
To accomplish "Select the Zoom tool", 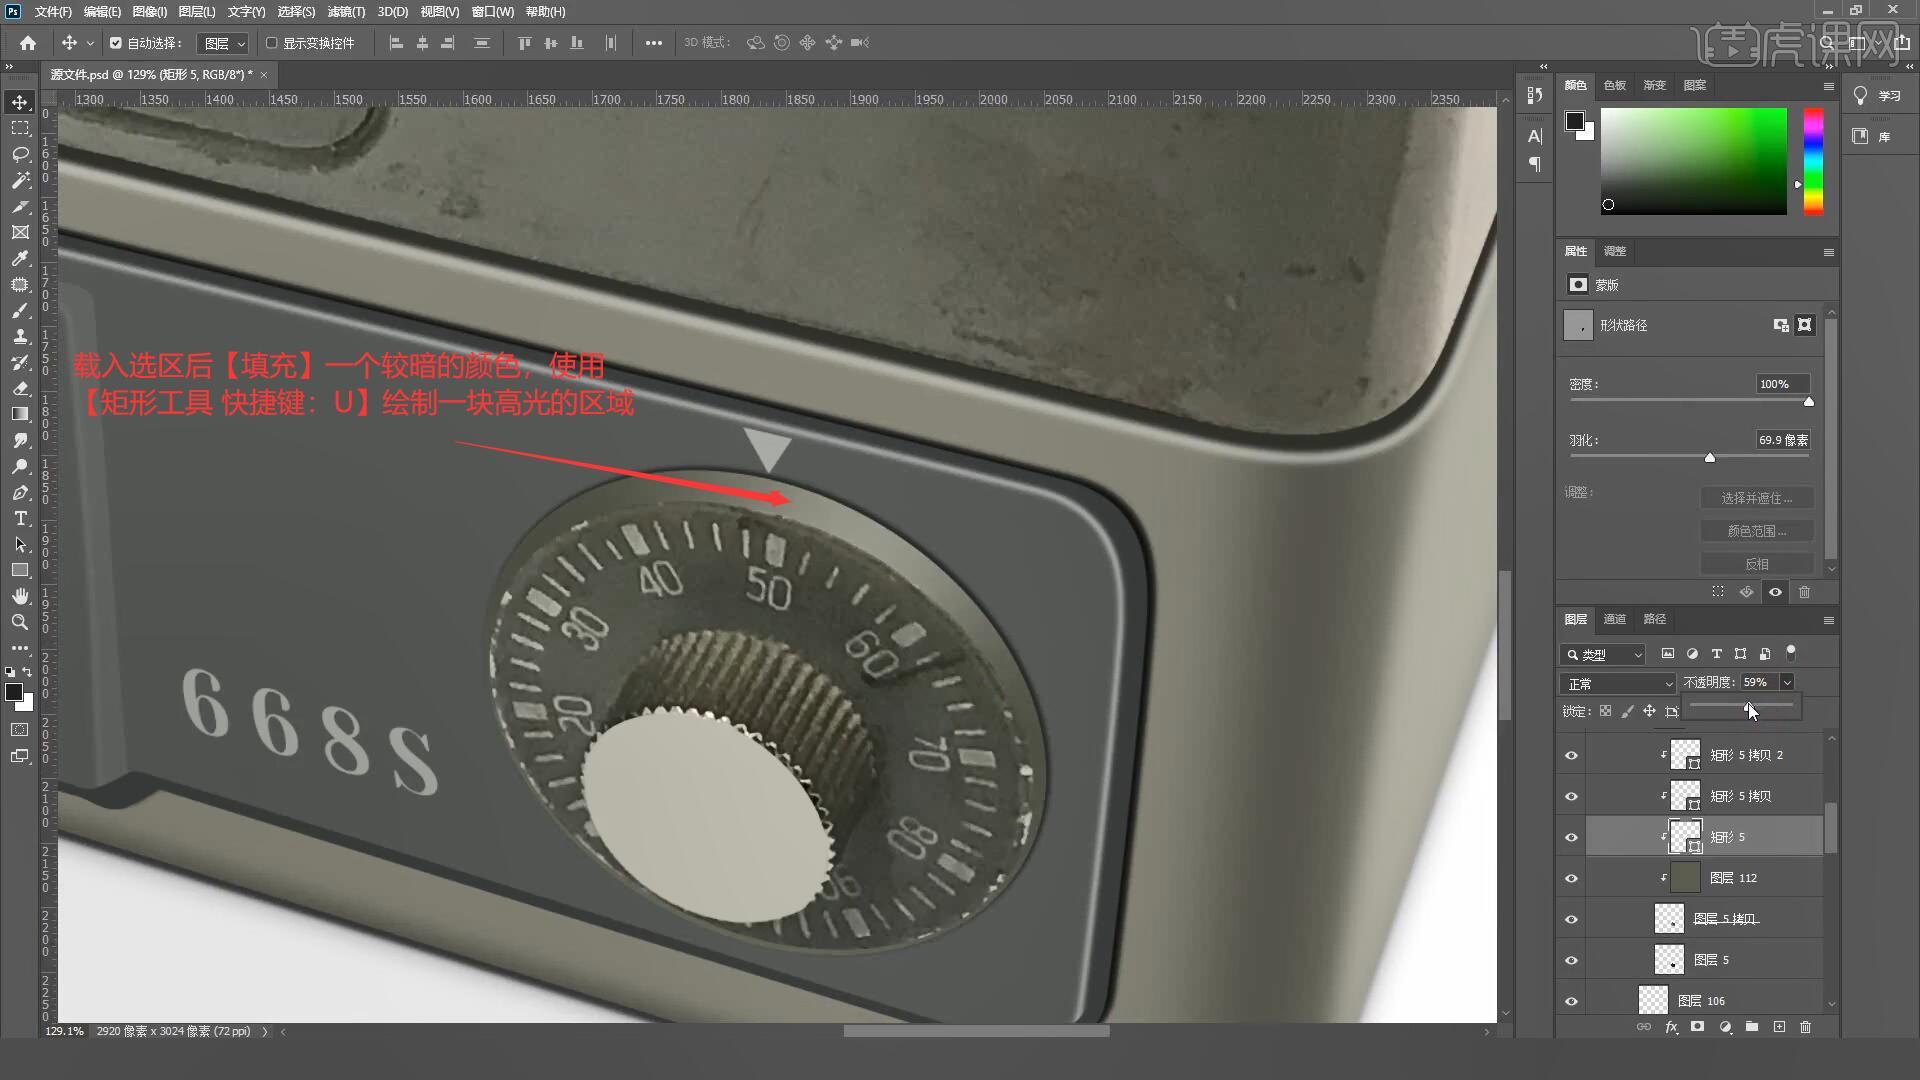I will pos(20,622).
